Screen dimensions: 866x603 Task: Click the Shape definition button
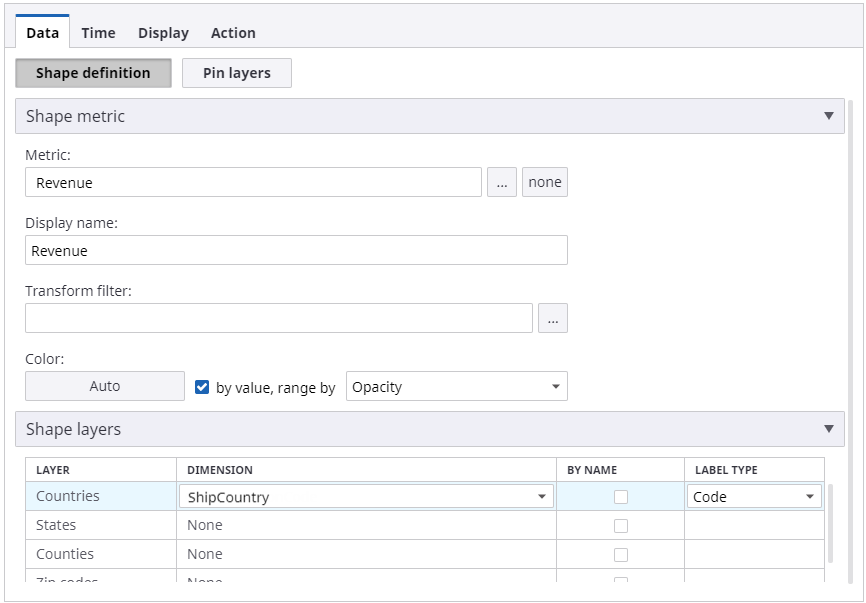coord(93,73)
